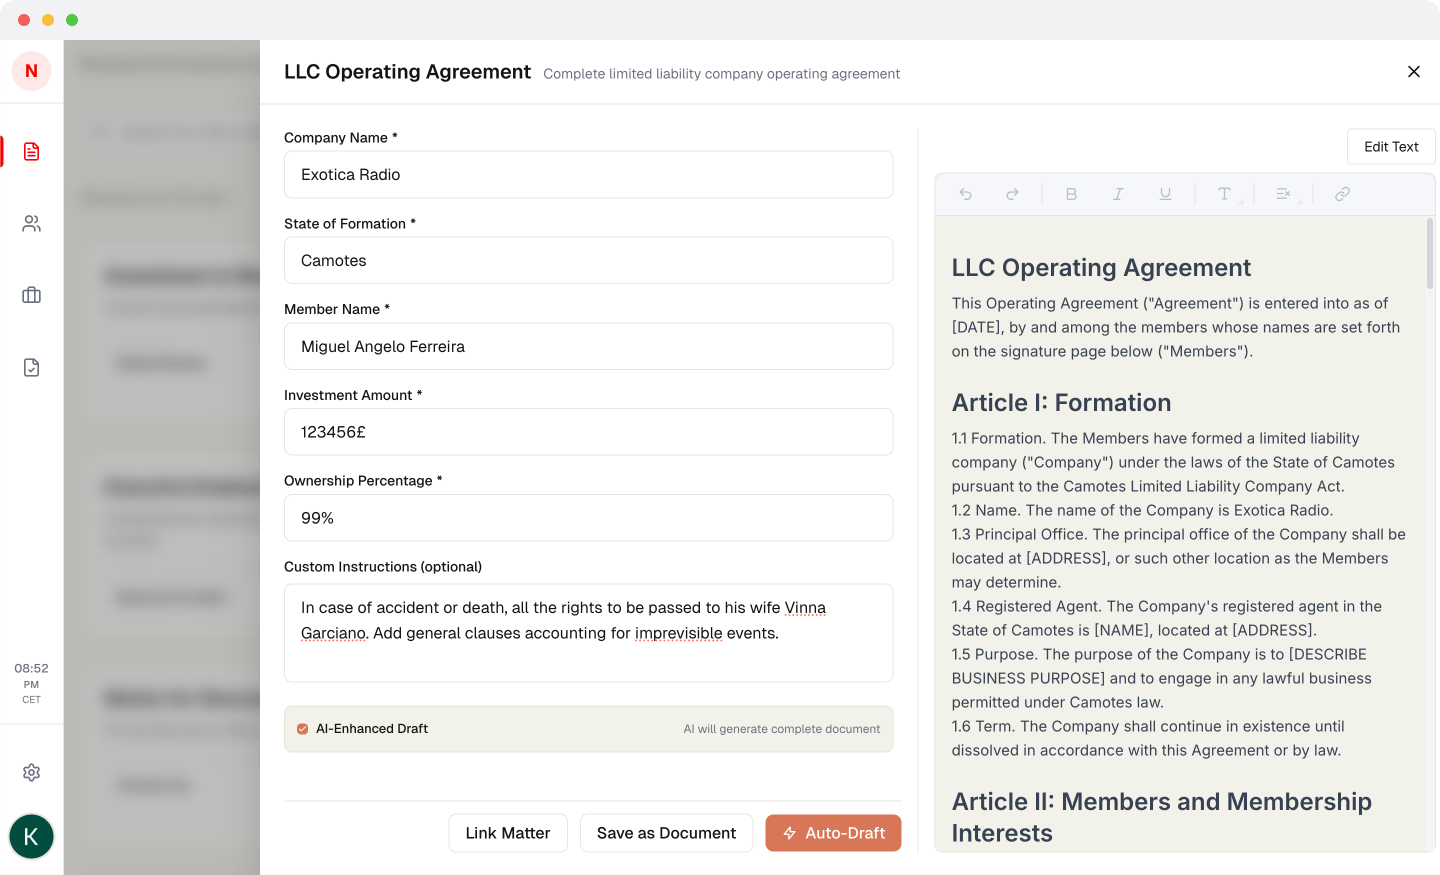
Task: Open the matters briefcase icon
Action: pyautogui.click(x=31, y=295)
